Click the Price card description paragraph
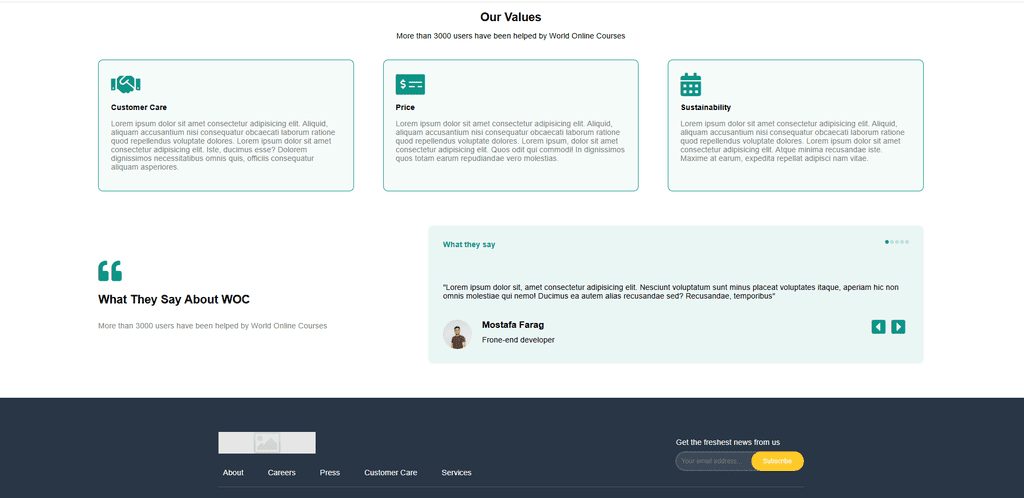The image size is (1024, 498). point(510,141)
